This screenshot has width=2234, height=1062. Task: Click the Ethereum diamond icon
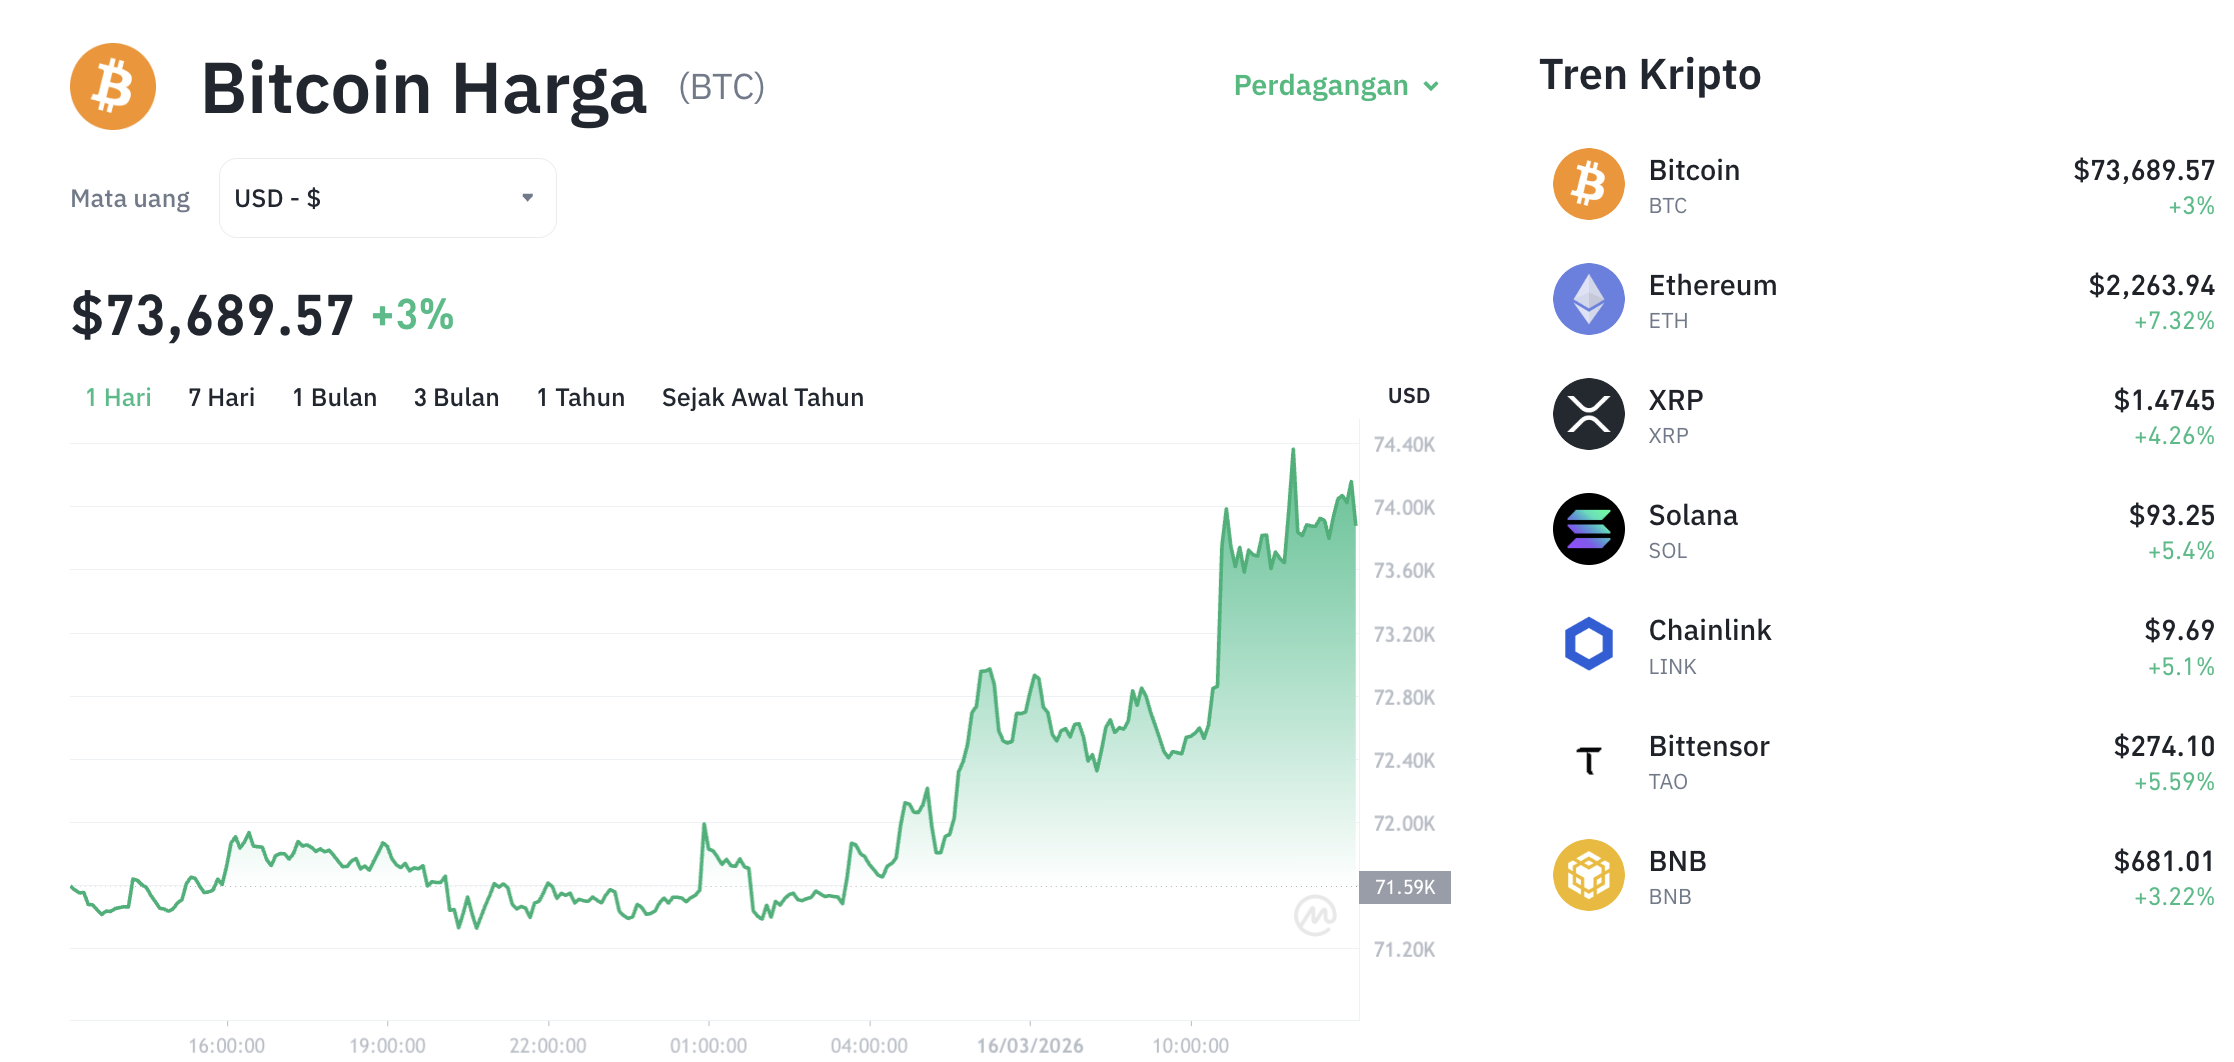(1587, 298)
